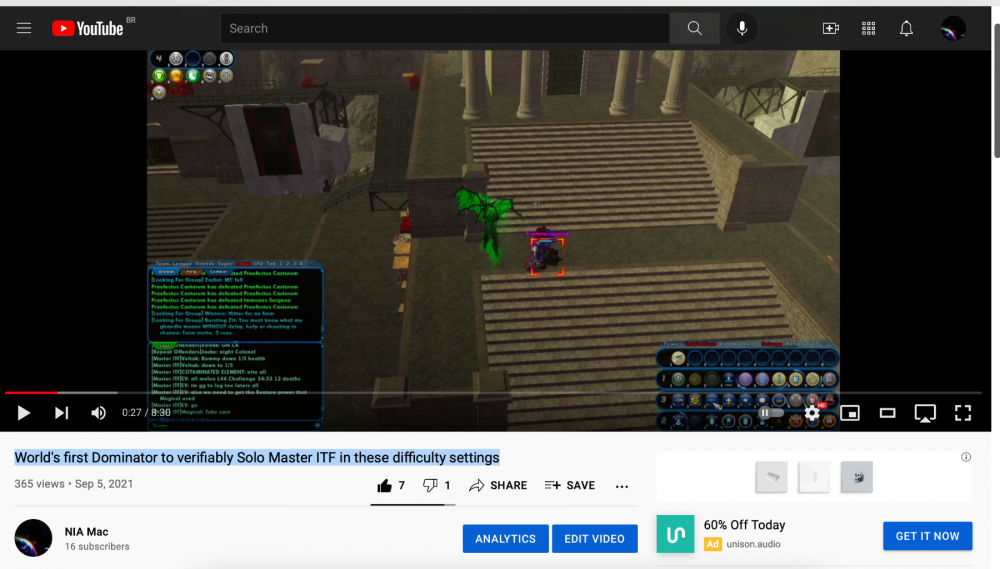Click the magnifying glass search button
This screenshot has width=1000, height=569.
[695, 28]
